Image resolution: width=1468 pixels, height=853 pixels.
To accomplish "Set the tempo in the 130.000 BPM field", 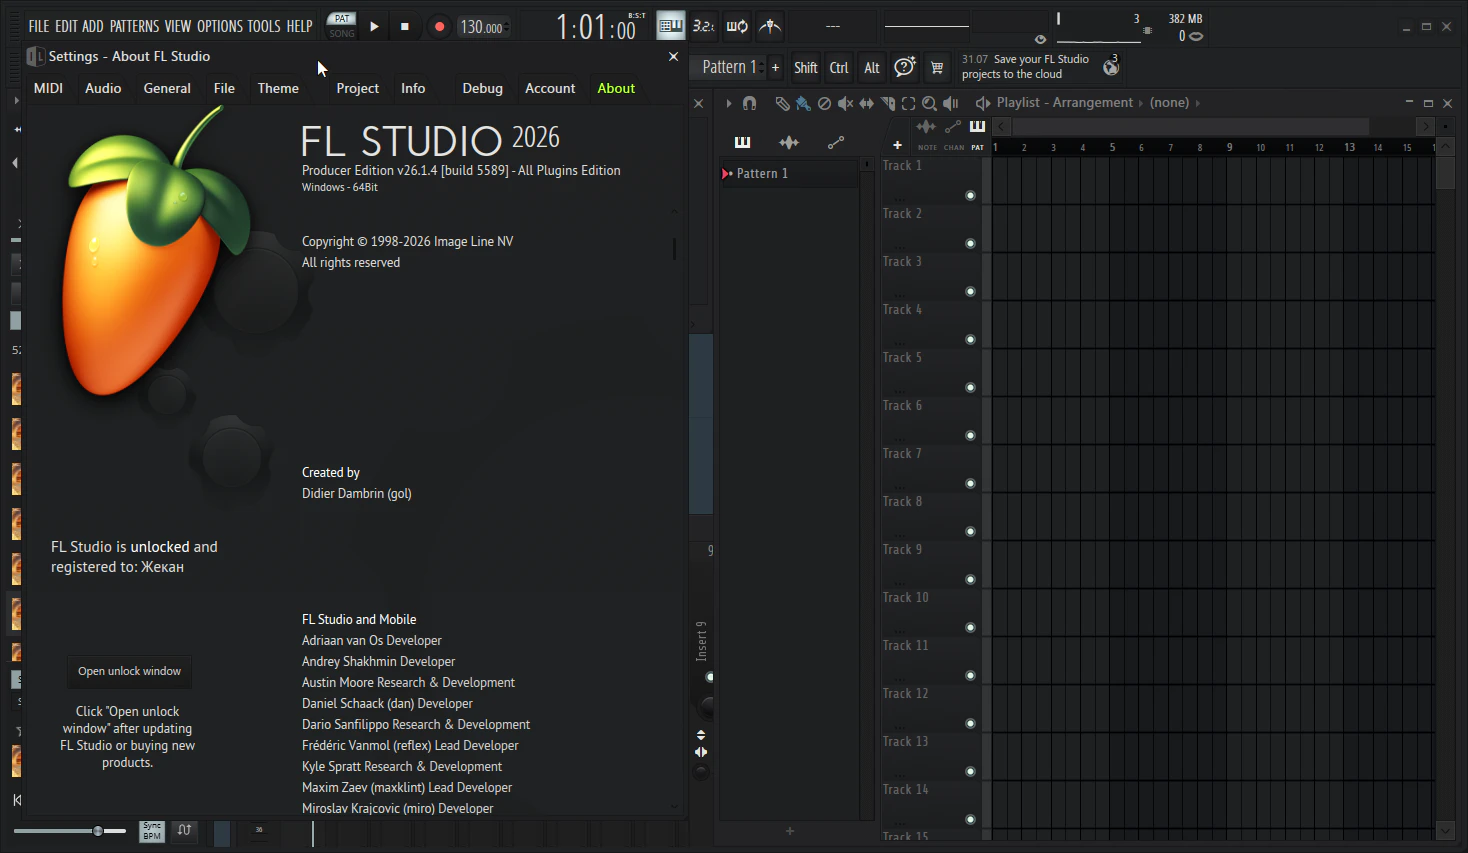I will click(x=484, y=27).
